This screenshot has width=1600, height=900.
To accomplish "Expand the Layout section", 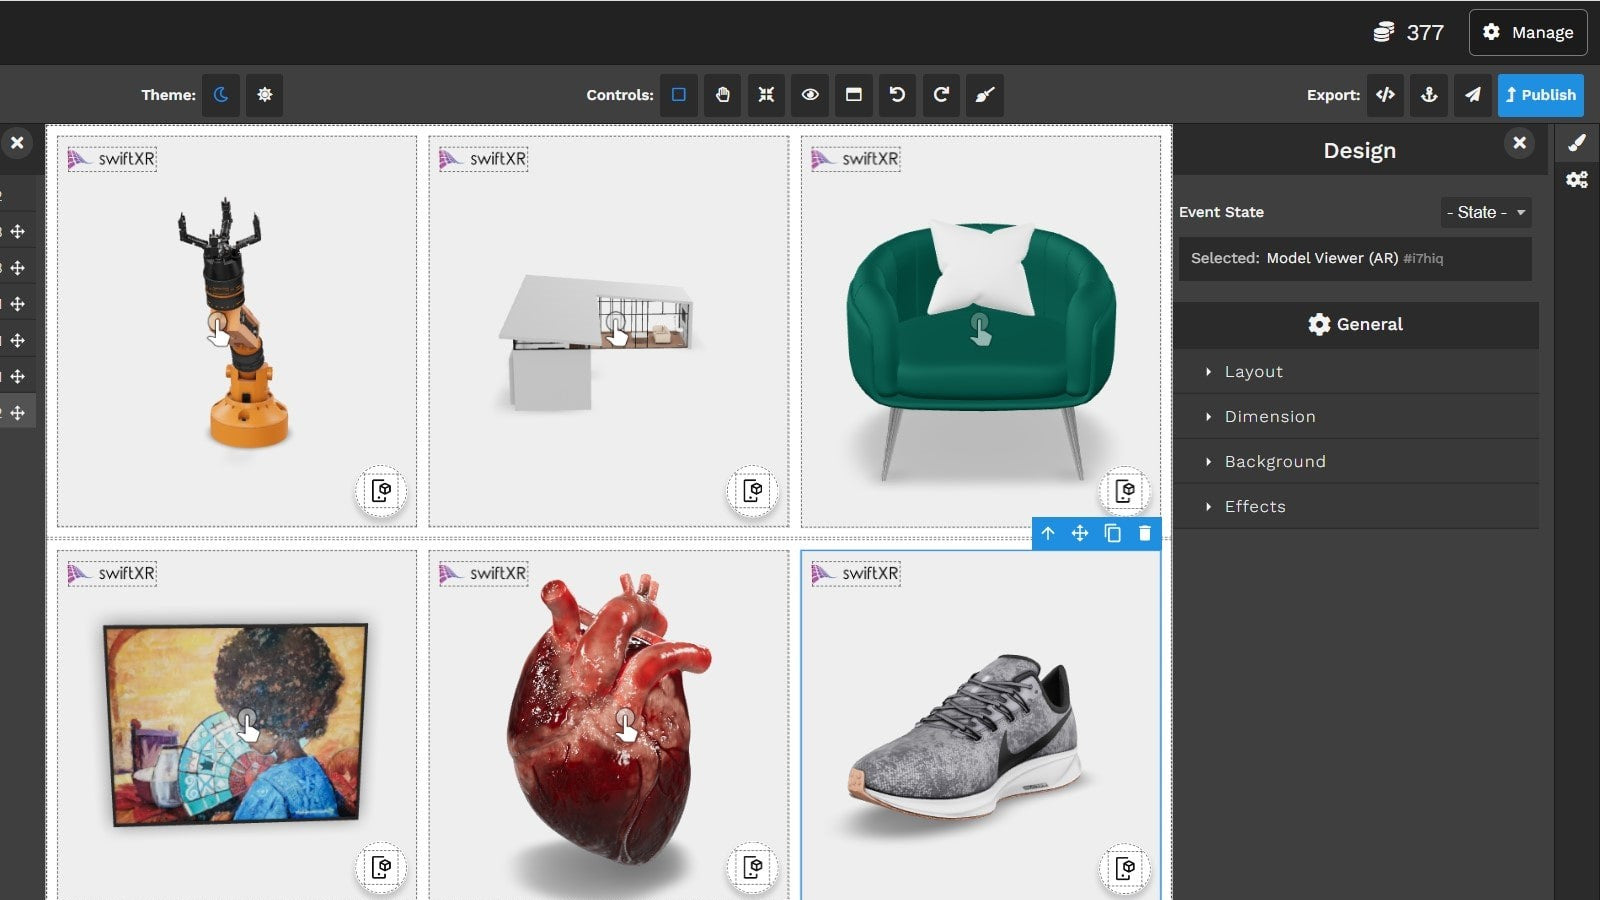I will click(1255, 371).
